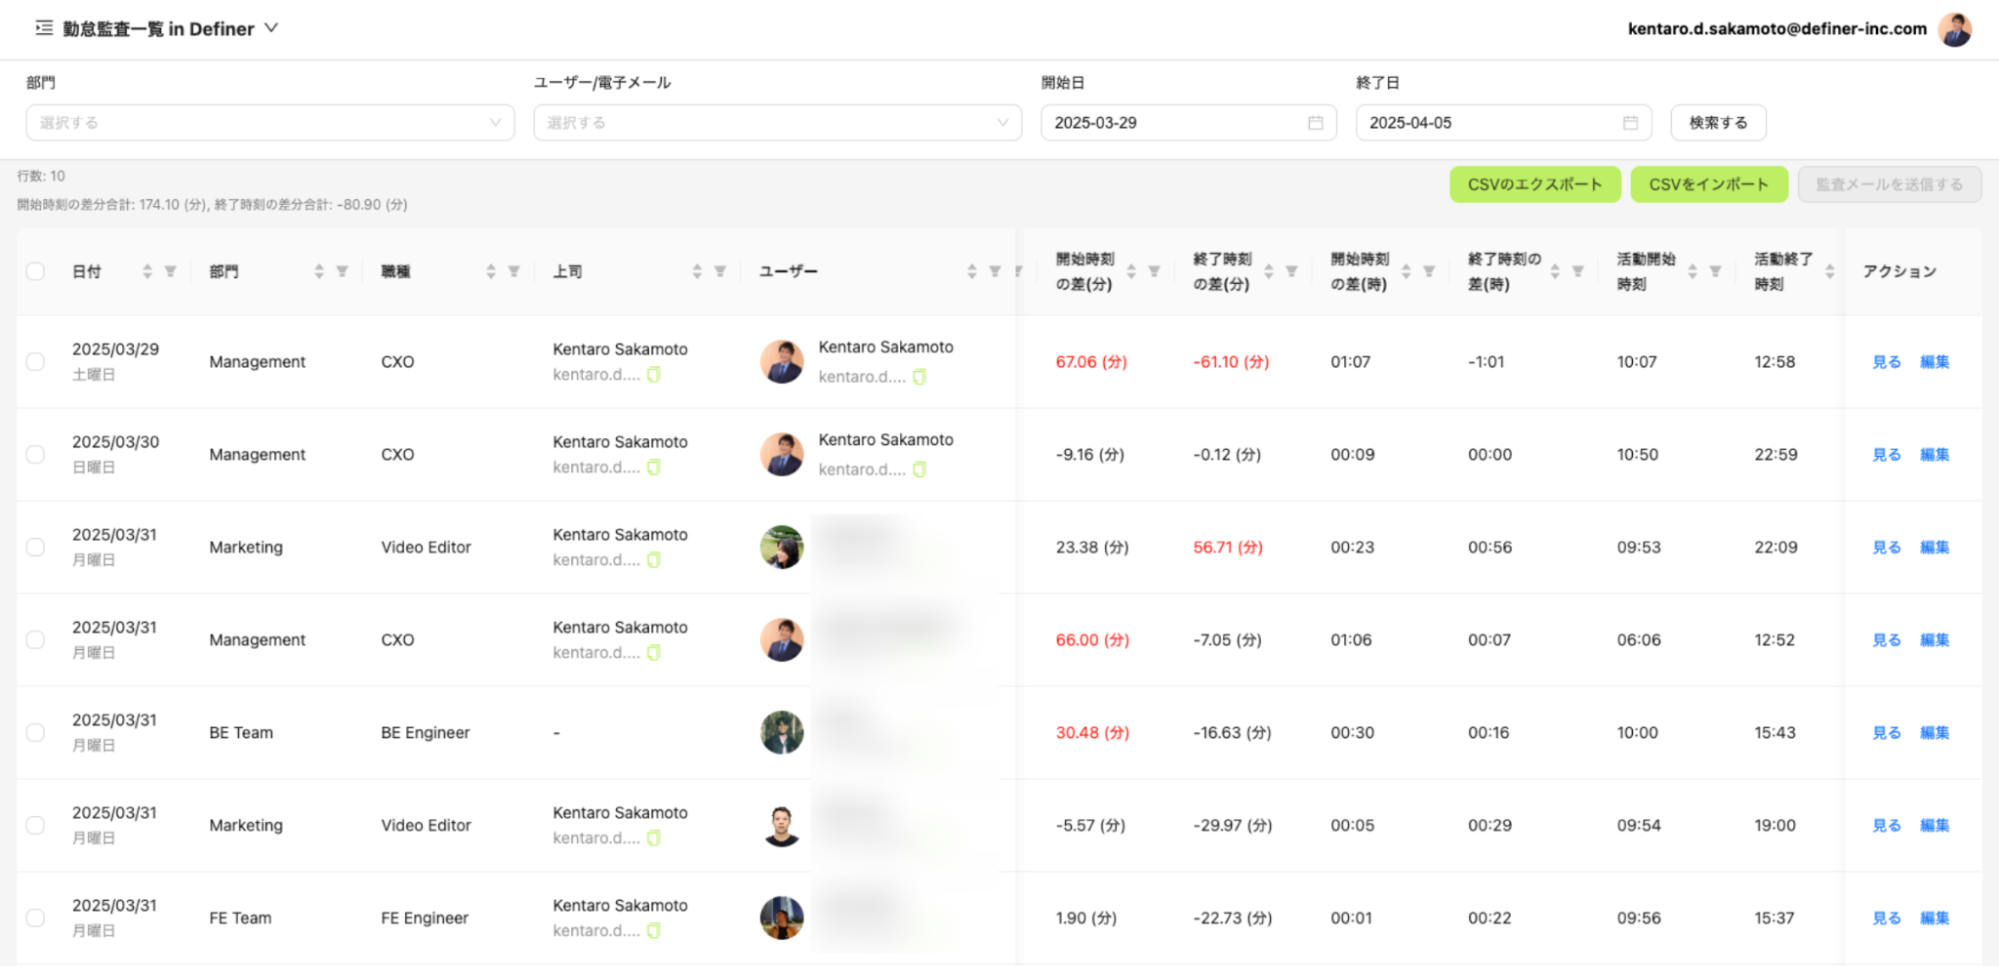Click 見る link for 2025/03/30 row
Screen dimensions: 1999x967
coord(1886,455)
